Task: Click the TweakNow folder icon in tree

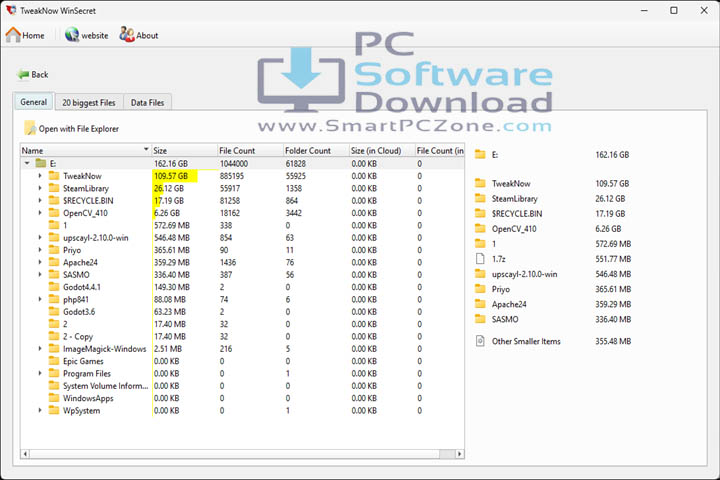Action: (x=54, y=175)
